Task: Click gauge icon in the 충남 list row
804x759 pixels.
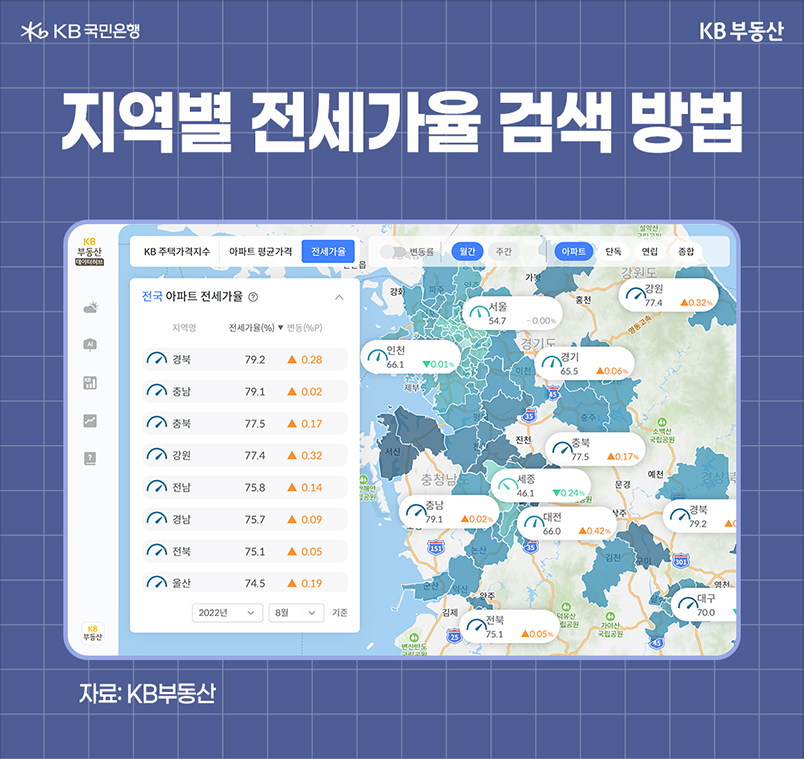Action: [157, 391]
